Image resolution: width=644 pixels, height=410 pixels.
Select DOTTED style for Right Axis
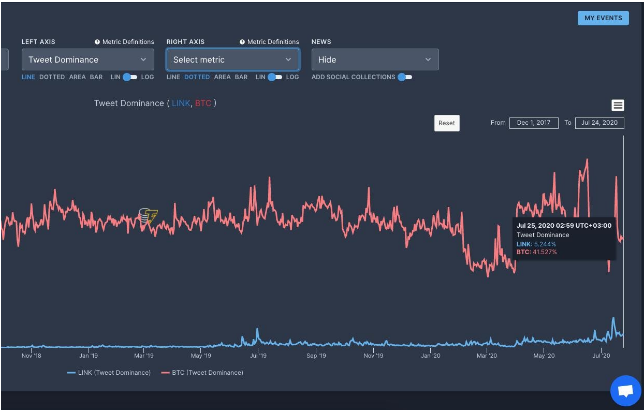(197, 77)
